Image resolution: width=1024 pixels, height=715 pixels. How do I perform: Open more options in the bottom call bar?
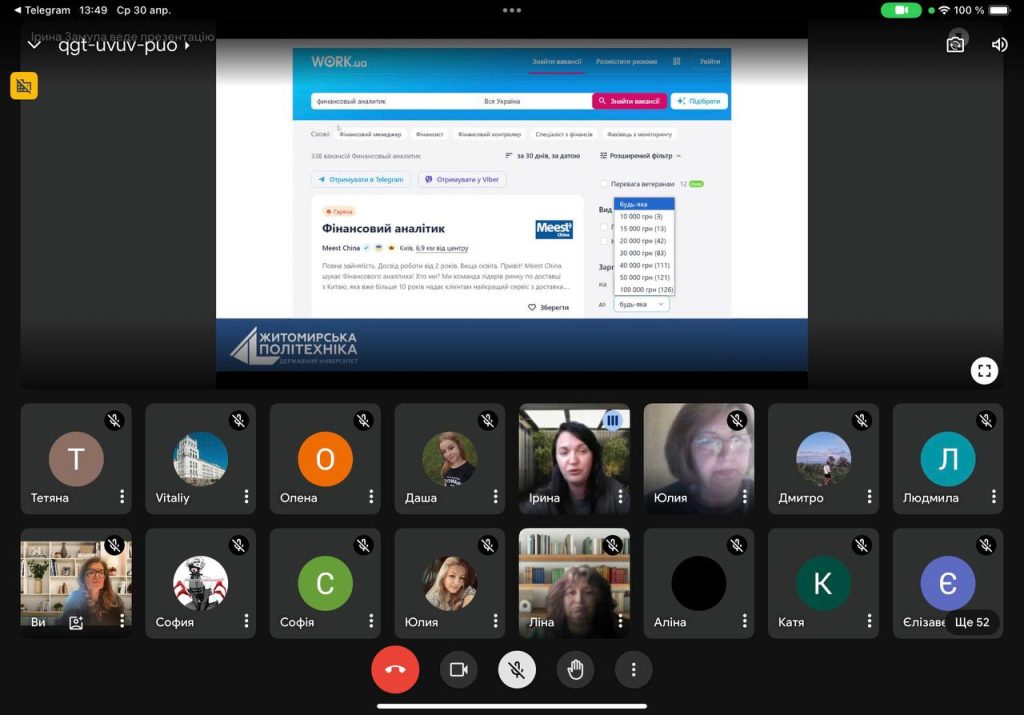633,669
